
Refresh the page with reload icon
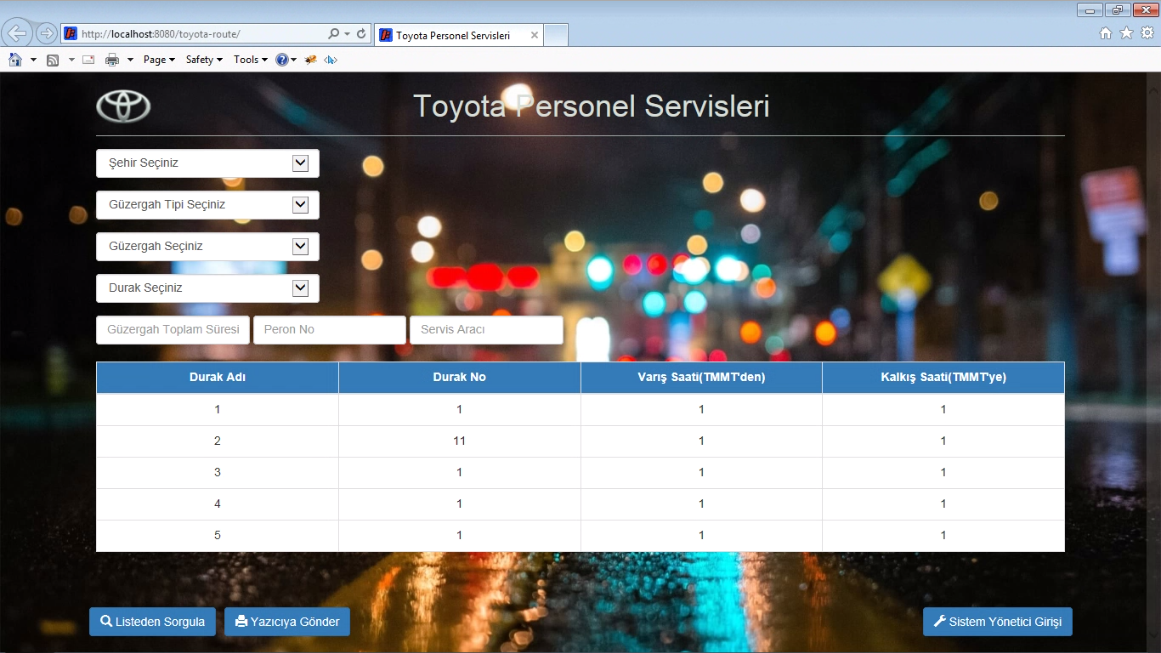[x=361, y=33]
